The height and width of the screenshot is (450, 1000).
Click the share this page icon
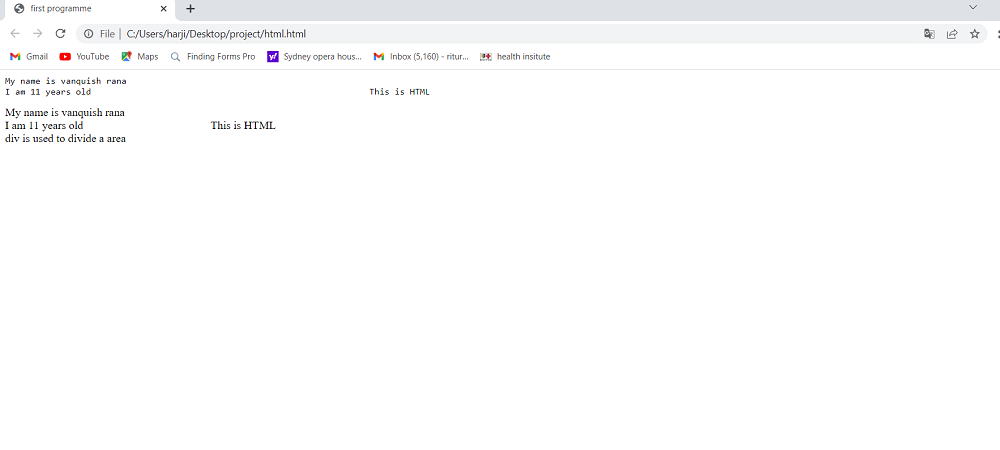[952, 33]
